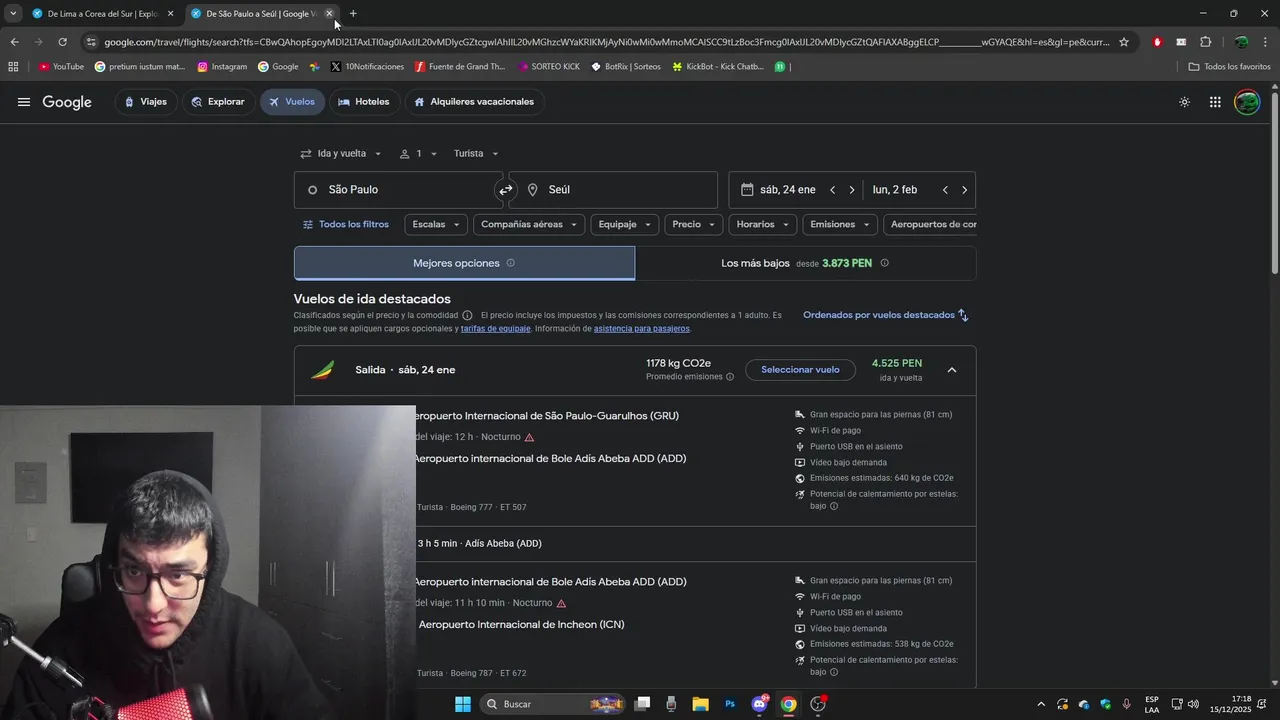Open Todos los filtros

pos(346,225)
